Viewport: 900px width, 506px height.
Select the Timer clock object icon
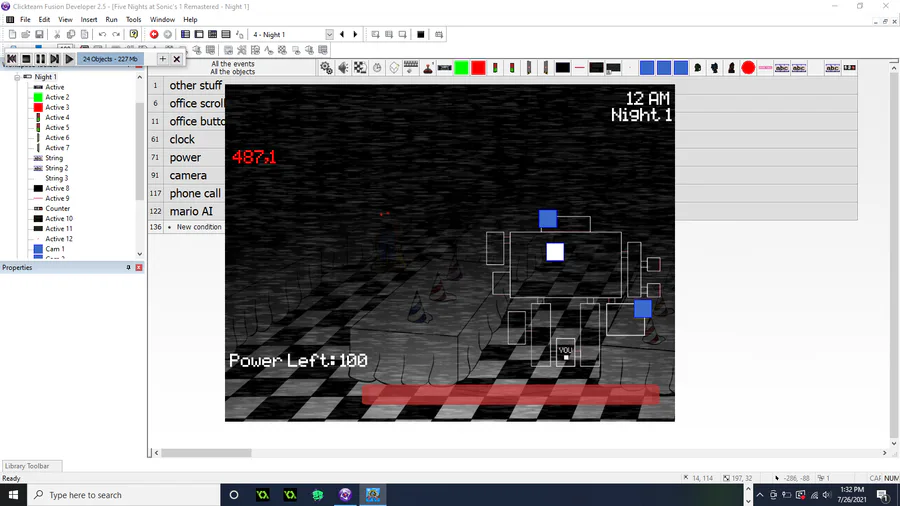pyautogui.click(x=377, y=68)
